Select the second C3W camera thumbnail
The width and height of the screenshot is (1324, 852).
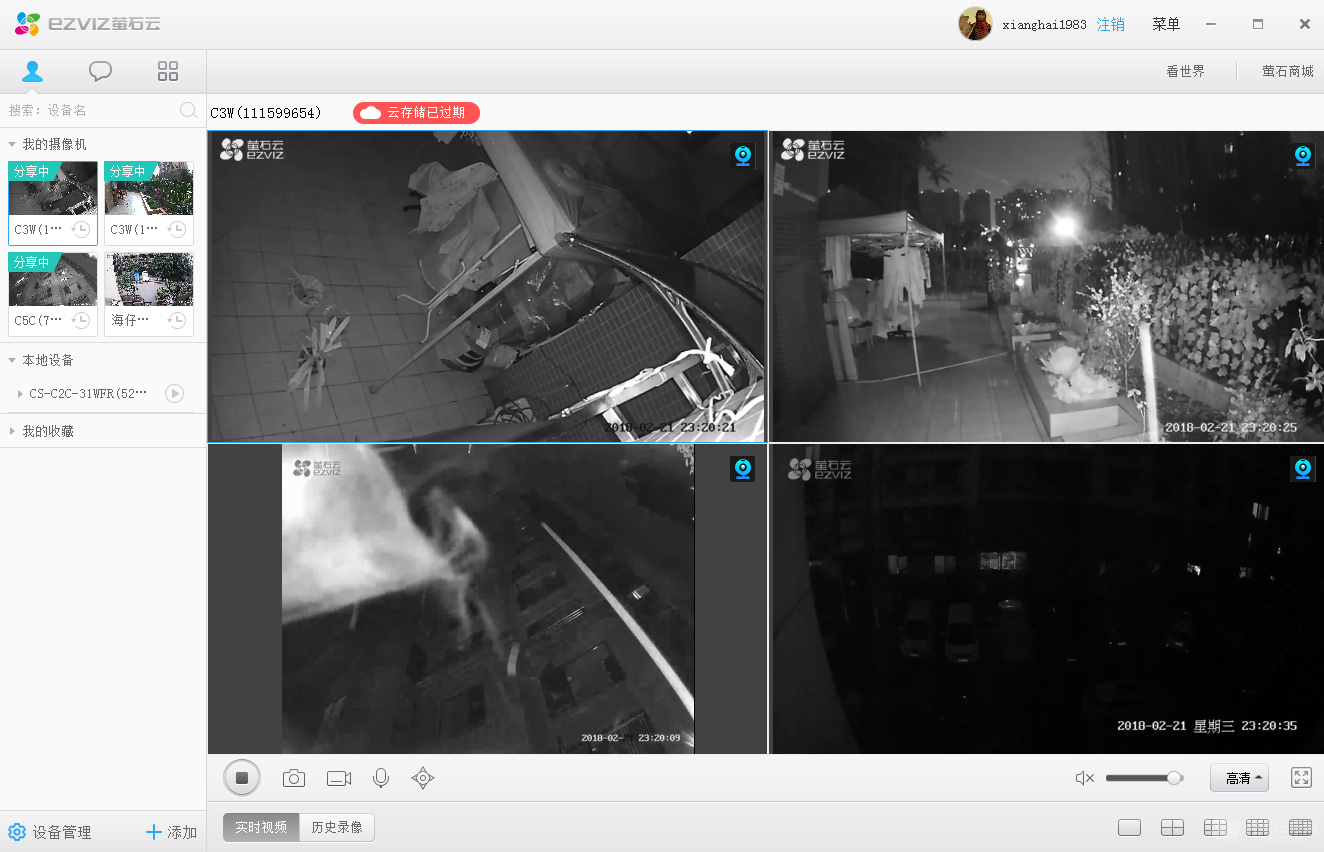point(149,203)
